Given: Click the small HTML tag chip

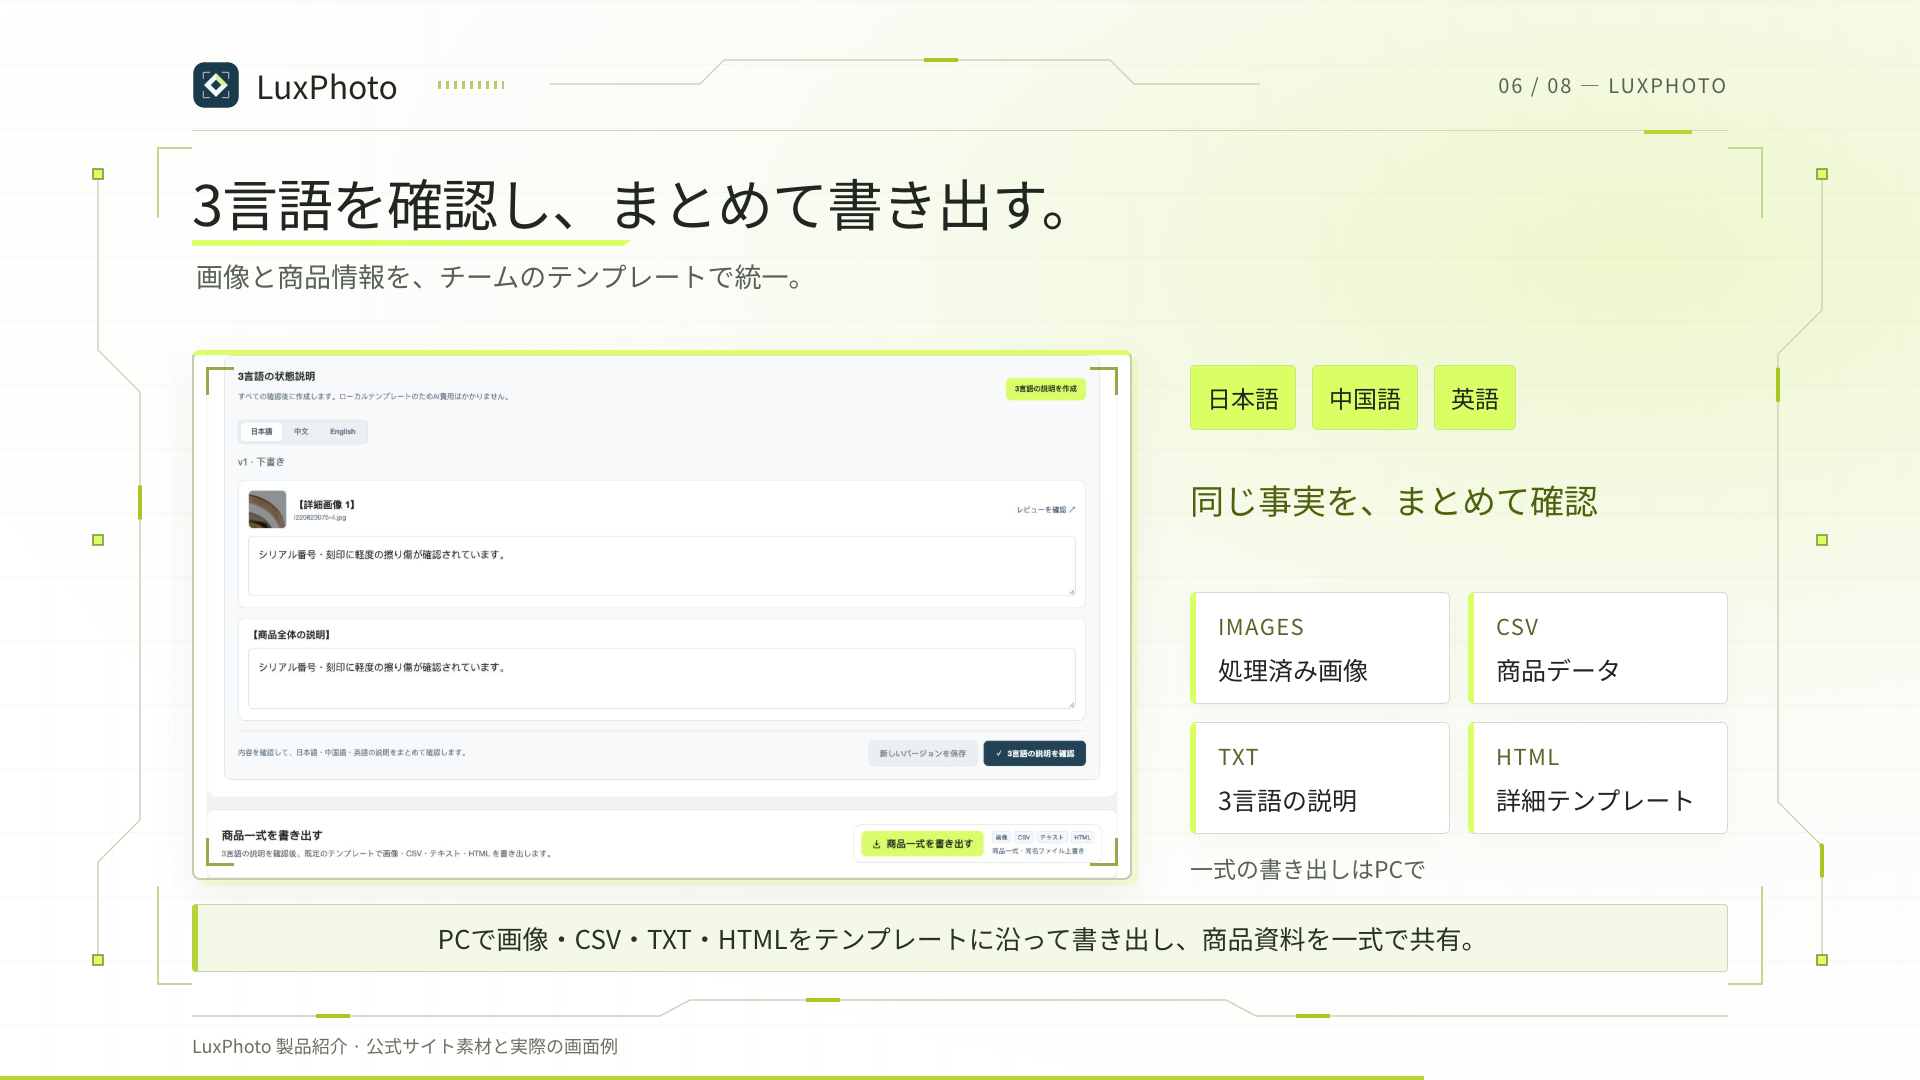Looking at the screenshot, I should 1082,837.
